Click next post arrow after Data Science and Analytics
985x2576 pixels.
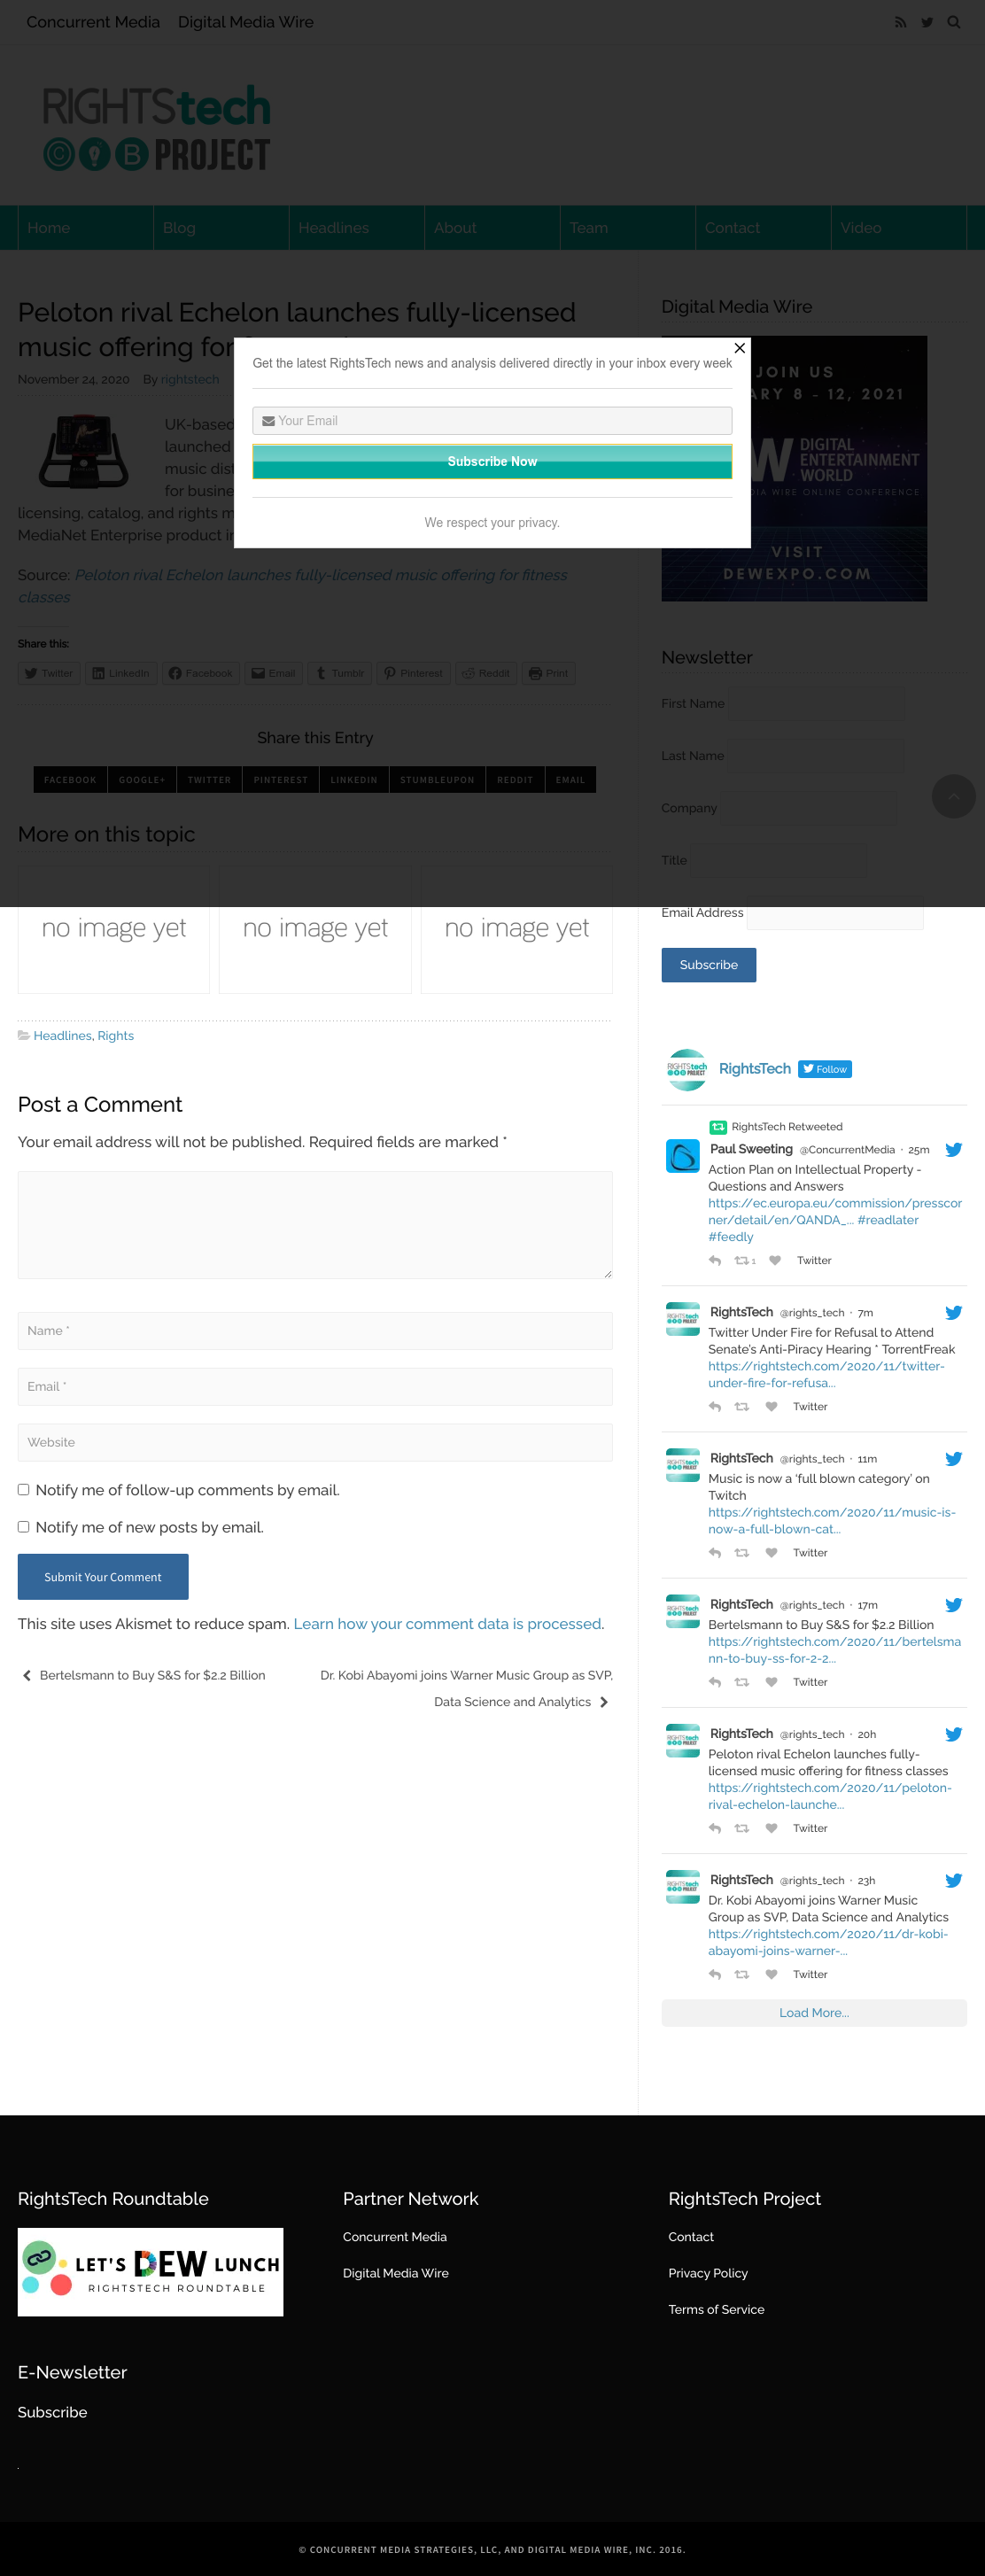coord(603,1702)
